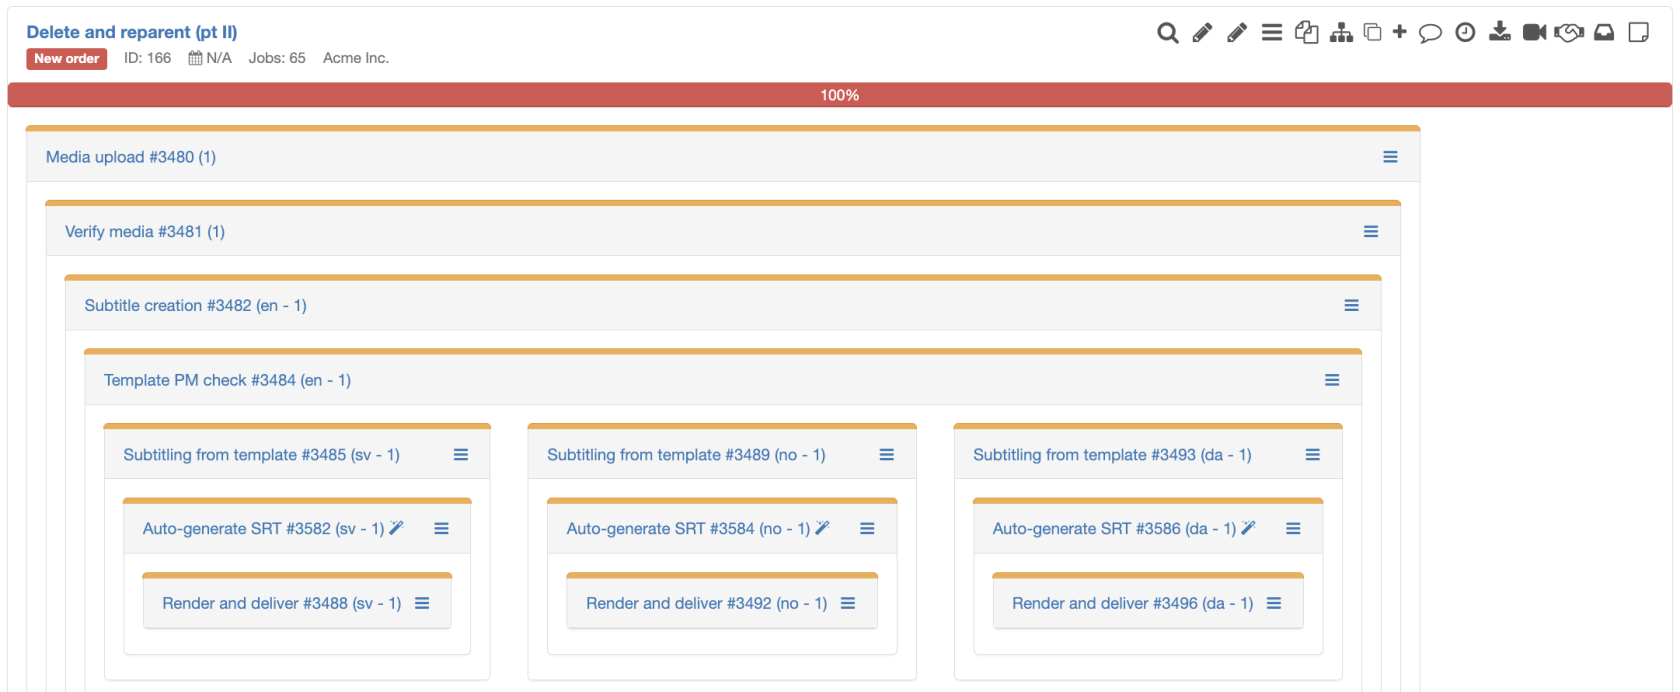Click magic wand icon on Auto-generate SRT #3586
This screenshot has width=1680, height=692.
[1248, 528]
